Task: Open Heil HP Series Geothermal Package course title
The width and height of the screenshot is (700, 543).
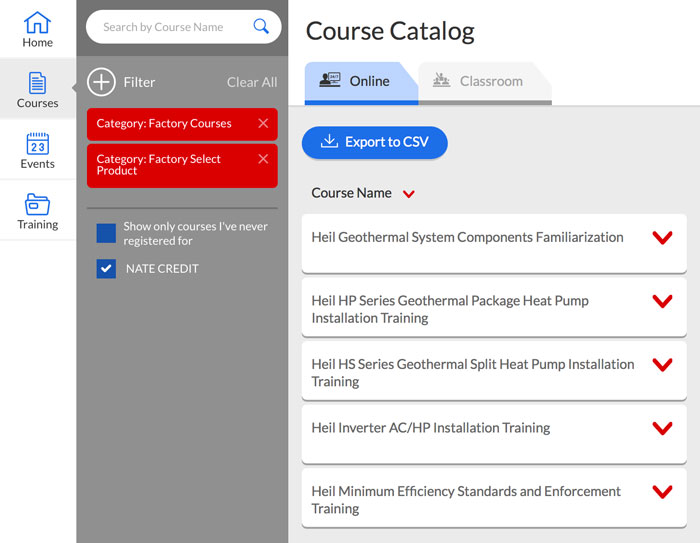Action: [x=450, y=309]
